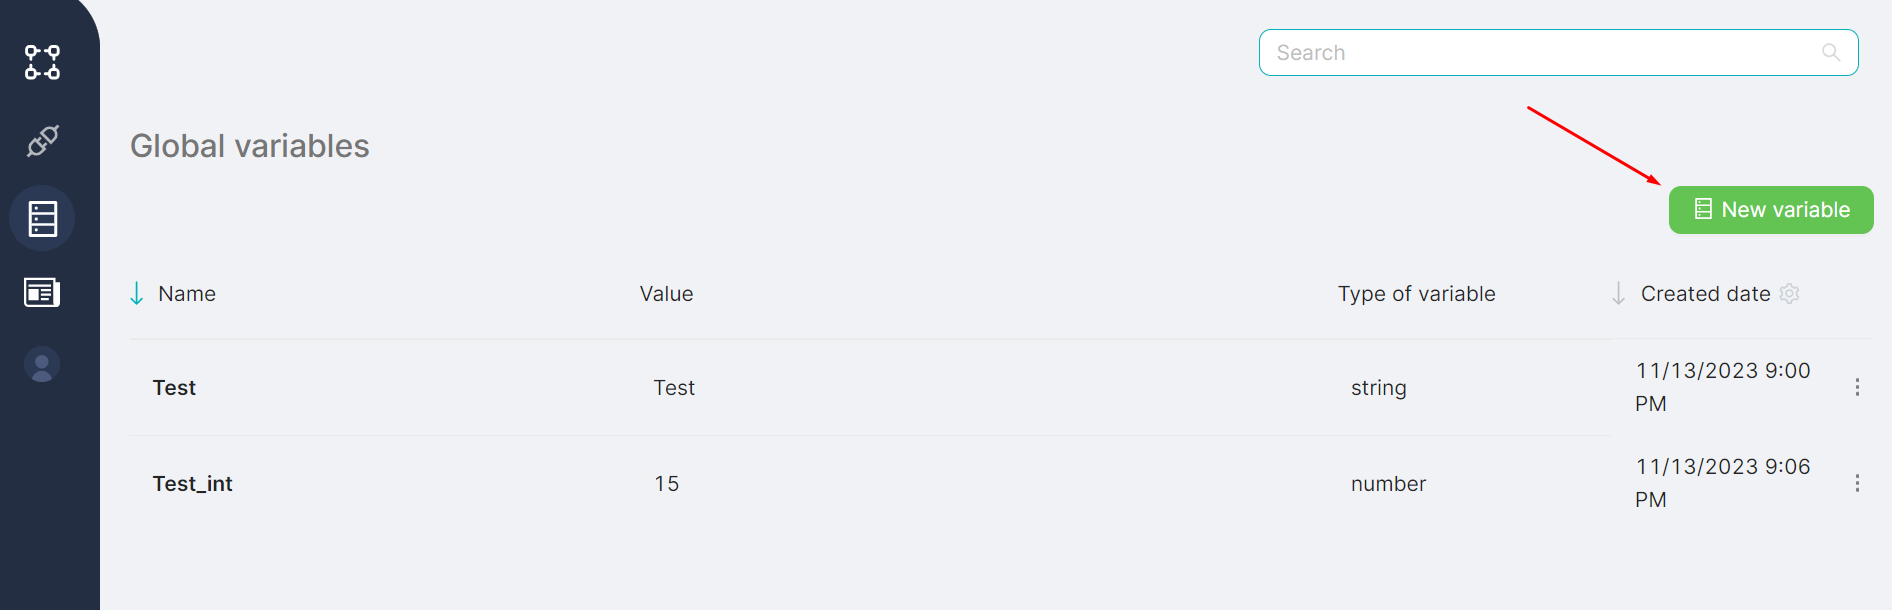Open options menu for Test row
The width and height of the screenshot is (1892, 610).
point(1857,387)
